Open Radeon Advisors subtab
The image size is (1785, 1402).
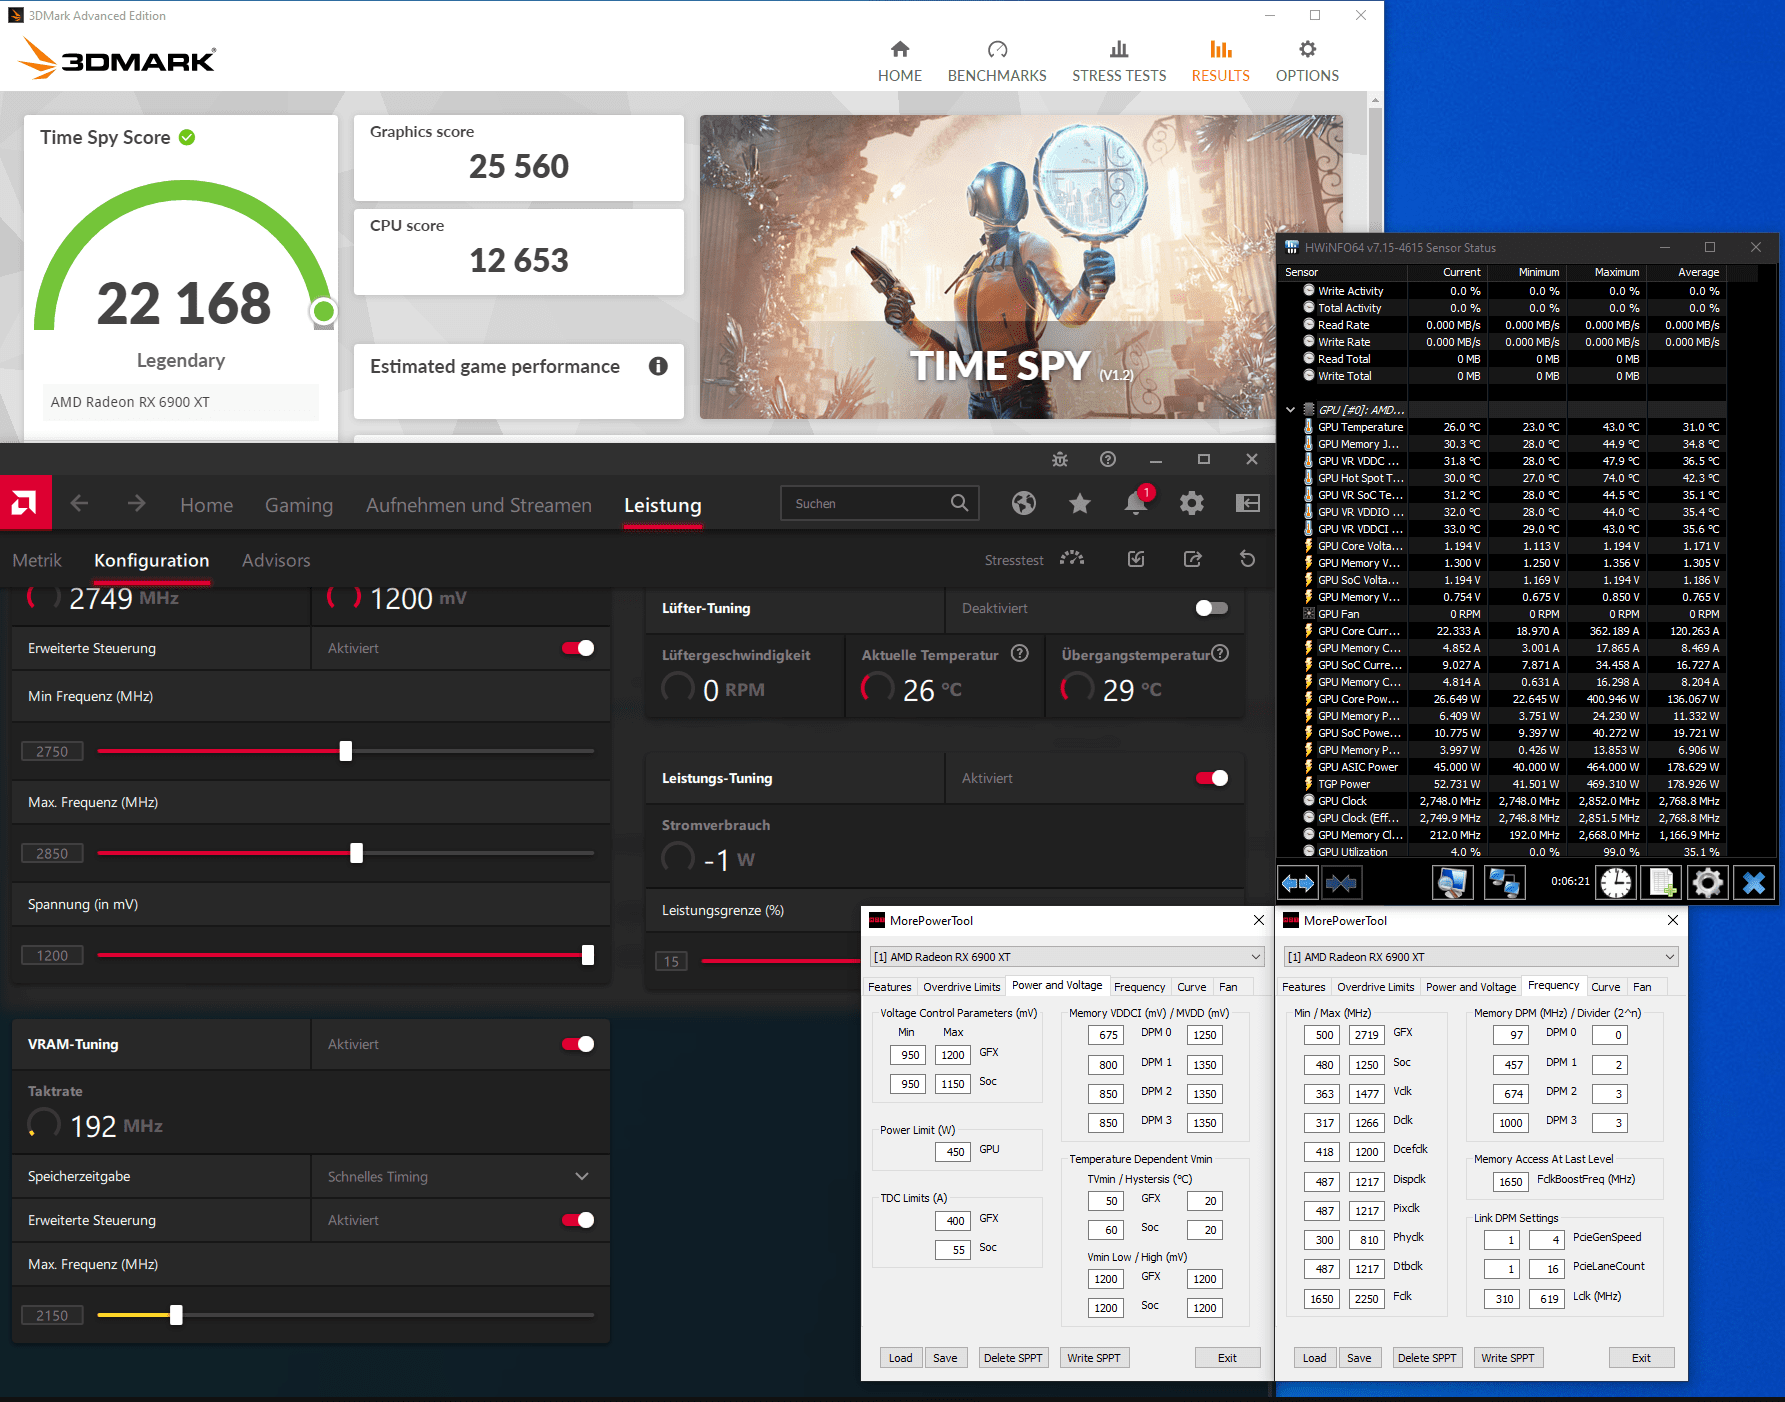click(276, 560)
